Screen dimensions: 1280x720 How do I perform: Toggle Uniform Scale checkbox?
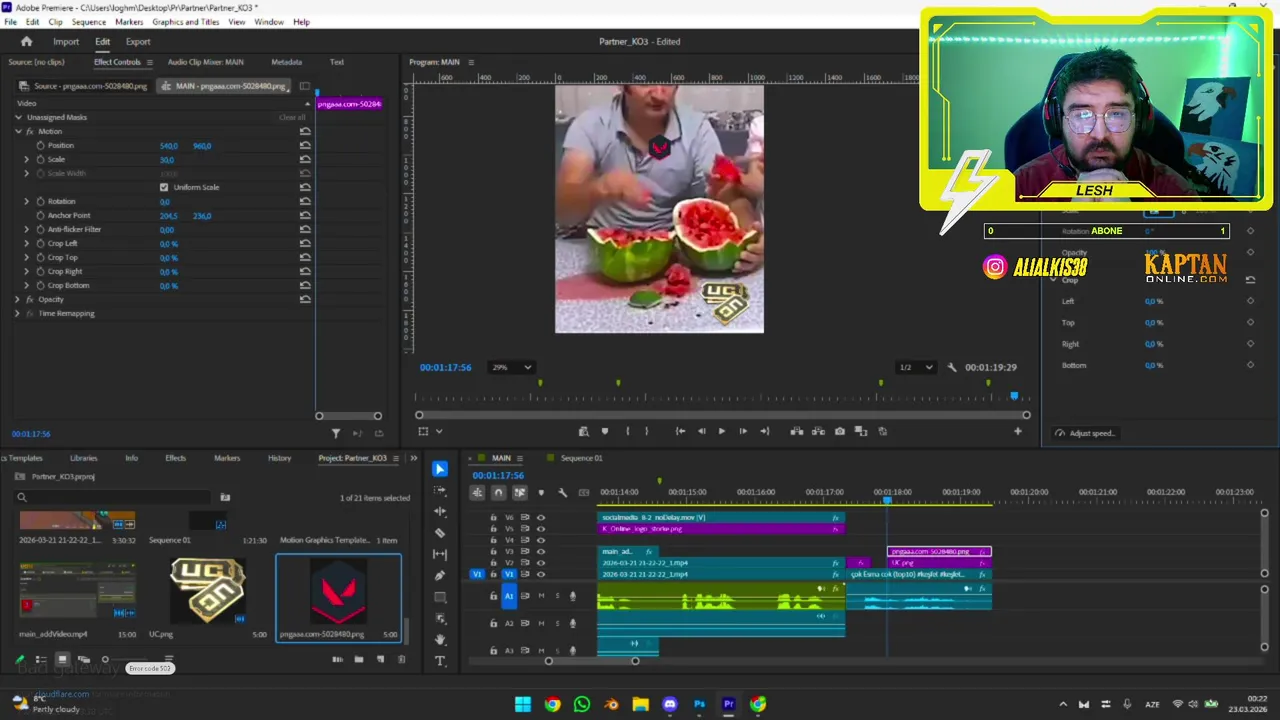click(164, 187)
